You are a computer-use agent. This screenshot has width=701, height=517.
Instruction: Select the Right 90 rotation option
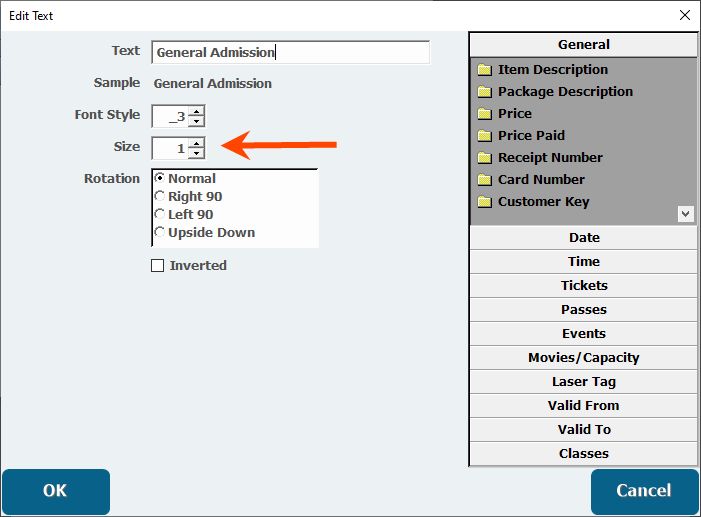point(159,197)
